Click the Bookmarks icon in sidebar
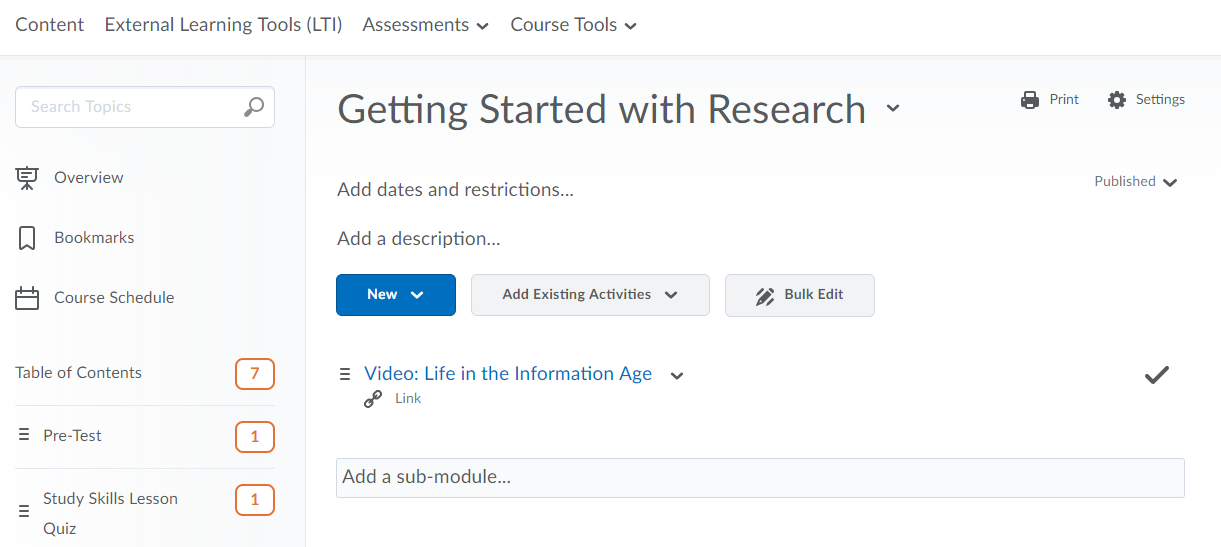 coord(27,238)
